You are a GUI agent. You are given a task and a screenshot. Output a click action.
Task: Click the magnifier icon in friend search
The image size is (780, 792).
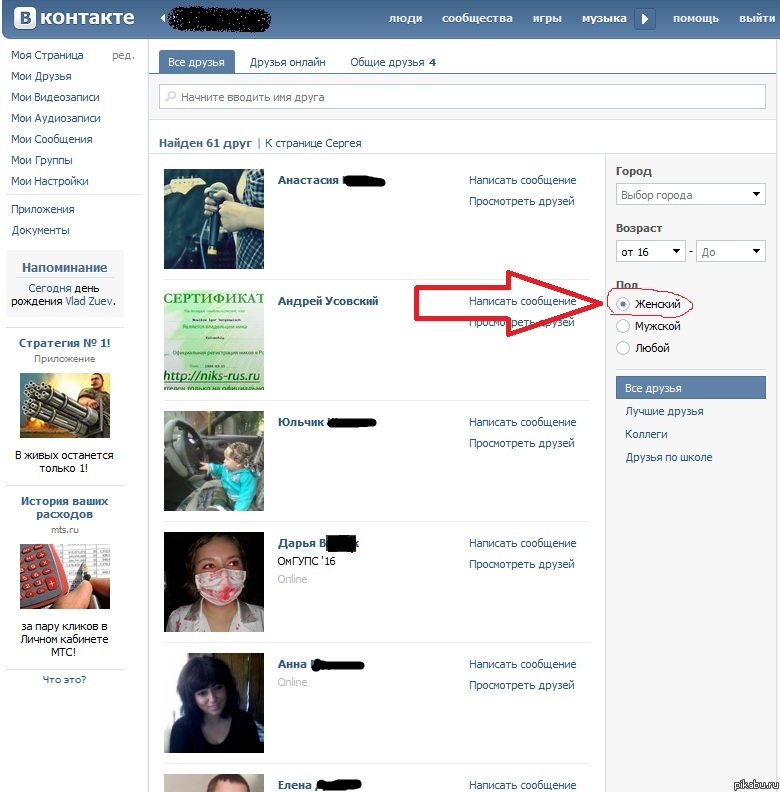pyautogui.click(x=171, y=97)
